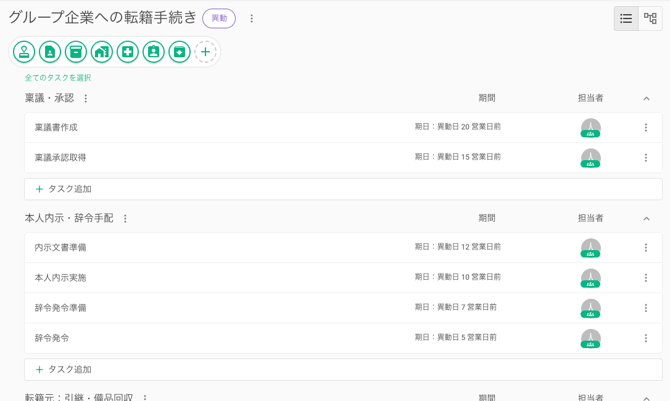Viewport: 670px width, 401px height.
Task: Switch to list view
Action: coord(626,18)
